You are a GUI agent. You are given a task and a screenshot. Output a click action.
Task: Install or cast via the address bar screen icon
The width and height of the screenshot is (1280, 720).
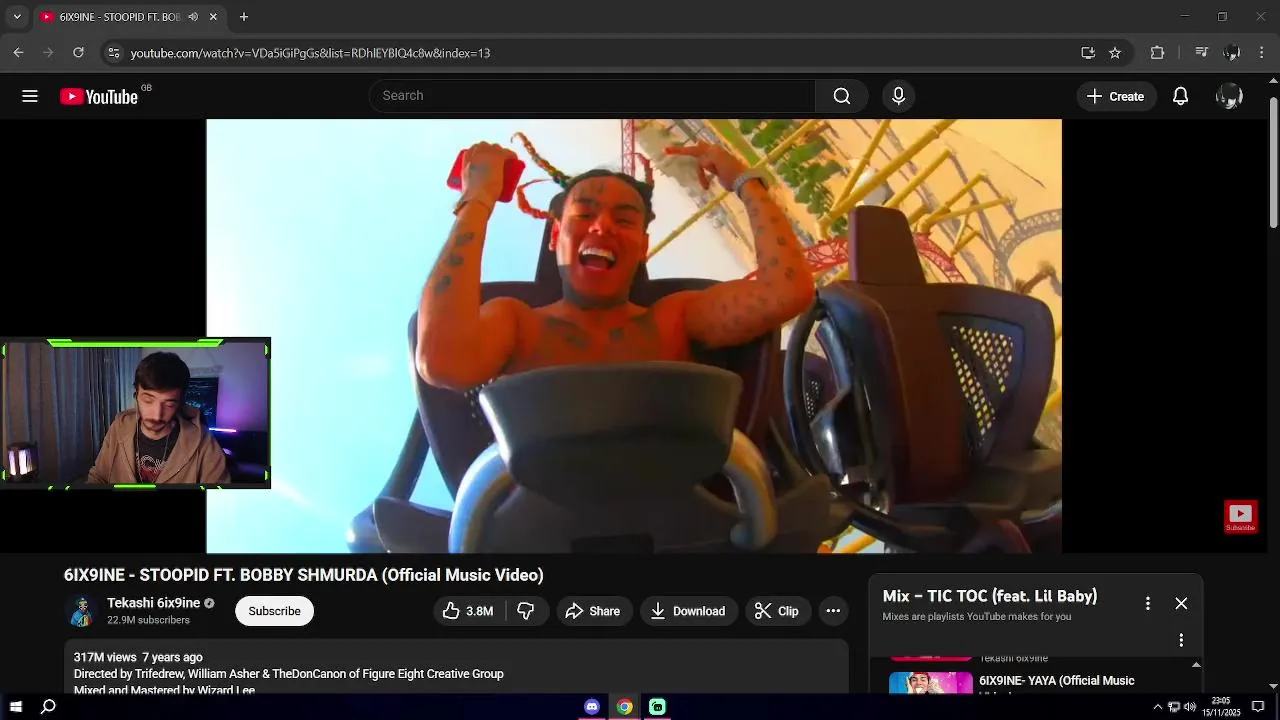tap(1088, 53)
